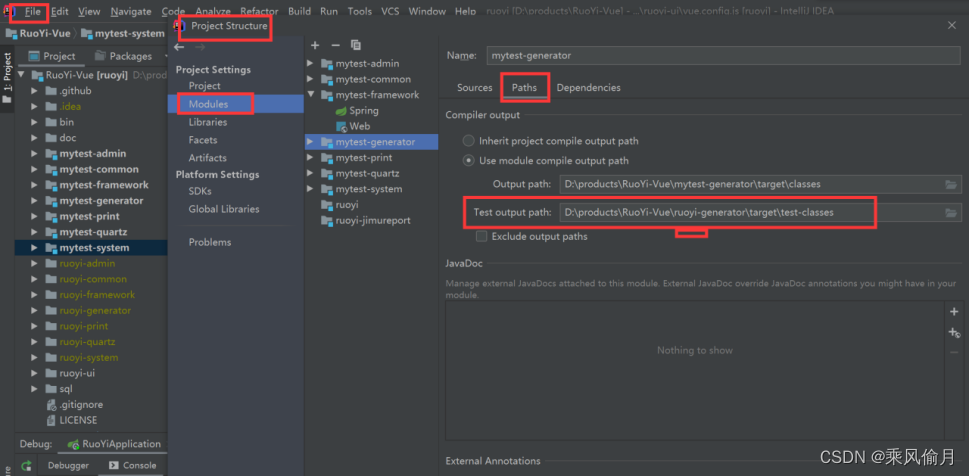Screen dimensions: 969x476
Task: Click the add module plus icon
Action: 315,45
